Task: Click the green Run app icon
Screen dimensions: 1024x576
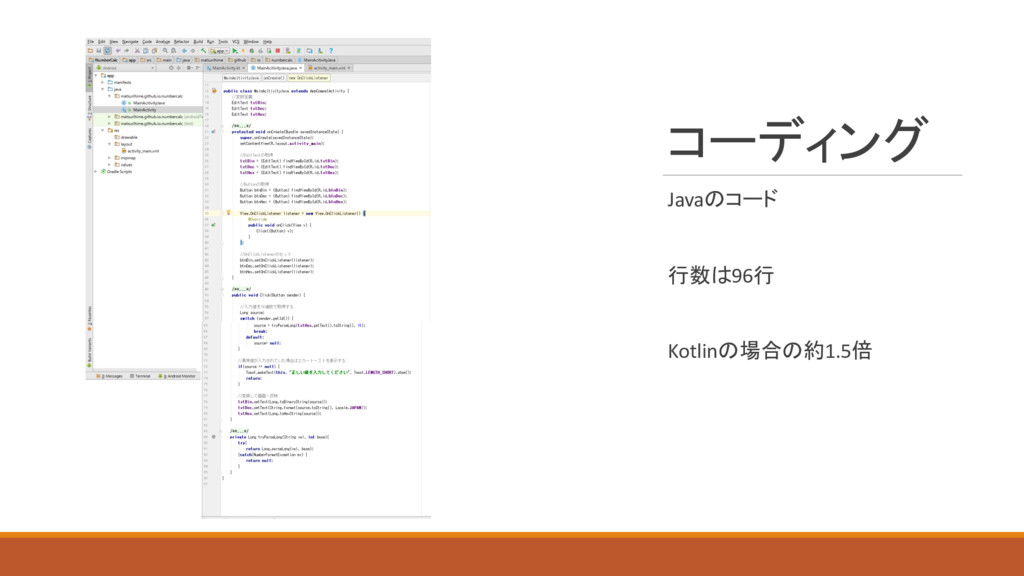Action: pos(235,51)
